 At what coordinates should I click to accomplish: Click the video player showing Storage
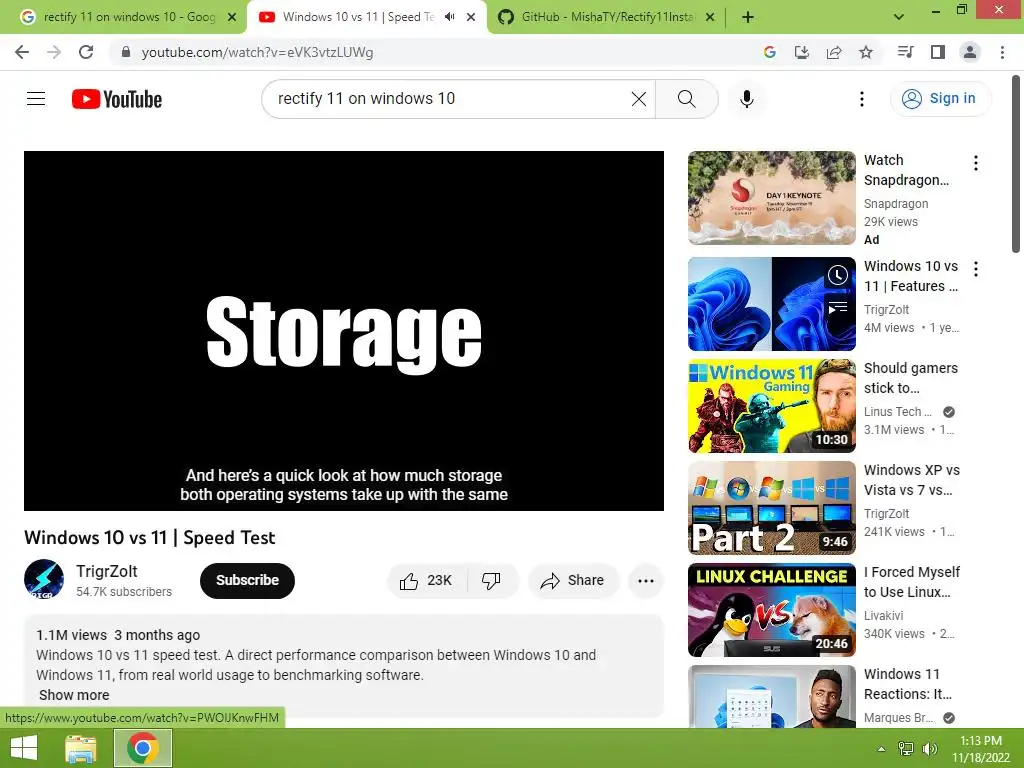pyautogui.click(x=344, y=330)
